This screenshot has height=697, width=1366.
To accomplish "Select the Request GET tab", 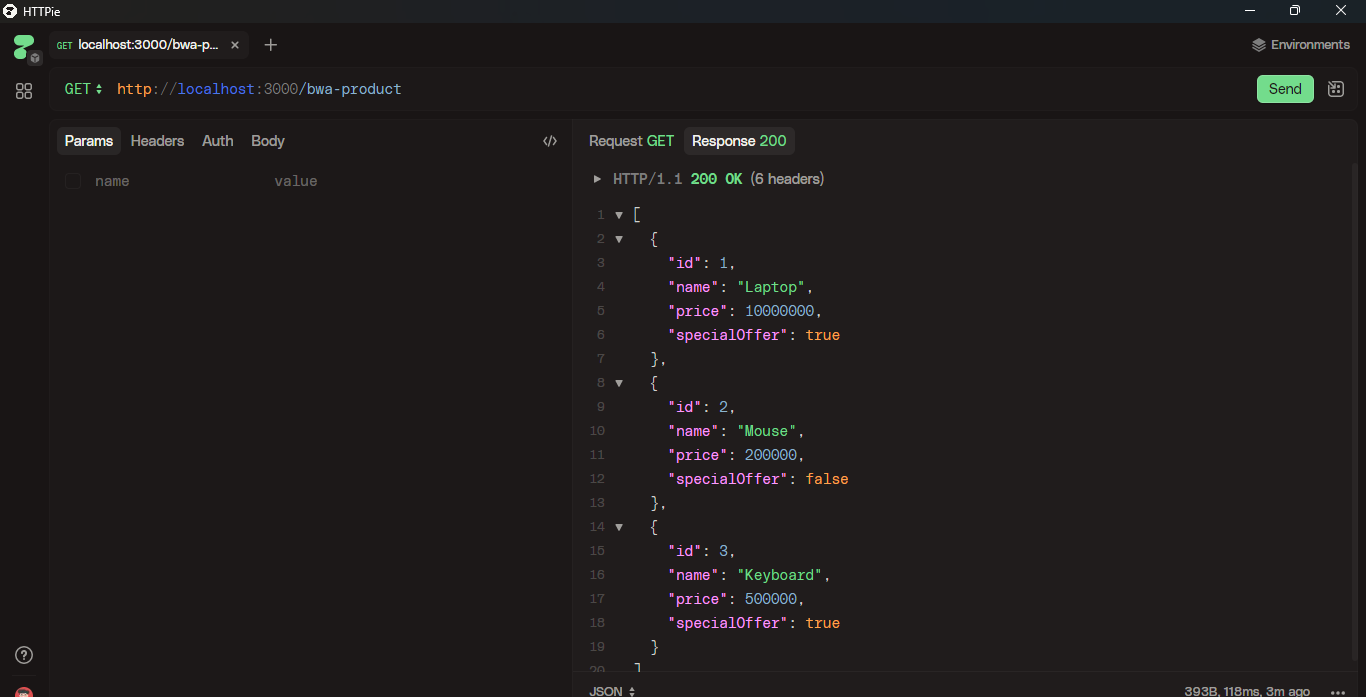I will click(631, 141).
